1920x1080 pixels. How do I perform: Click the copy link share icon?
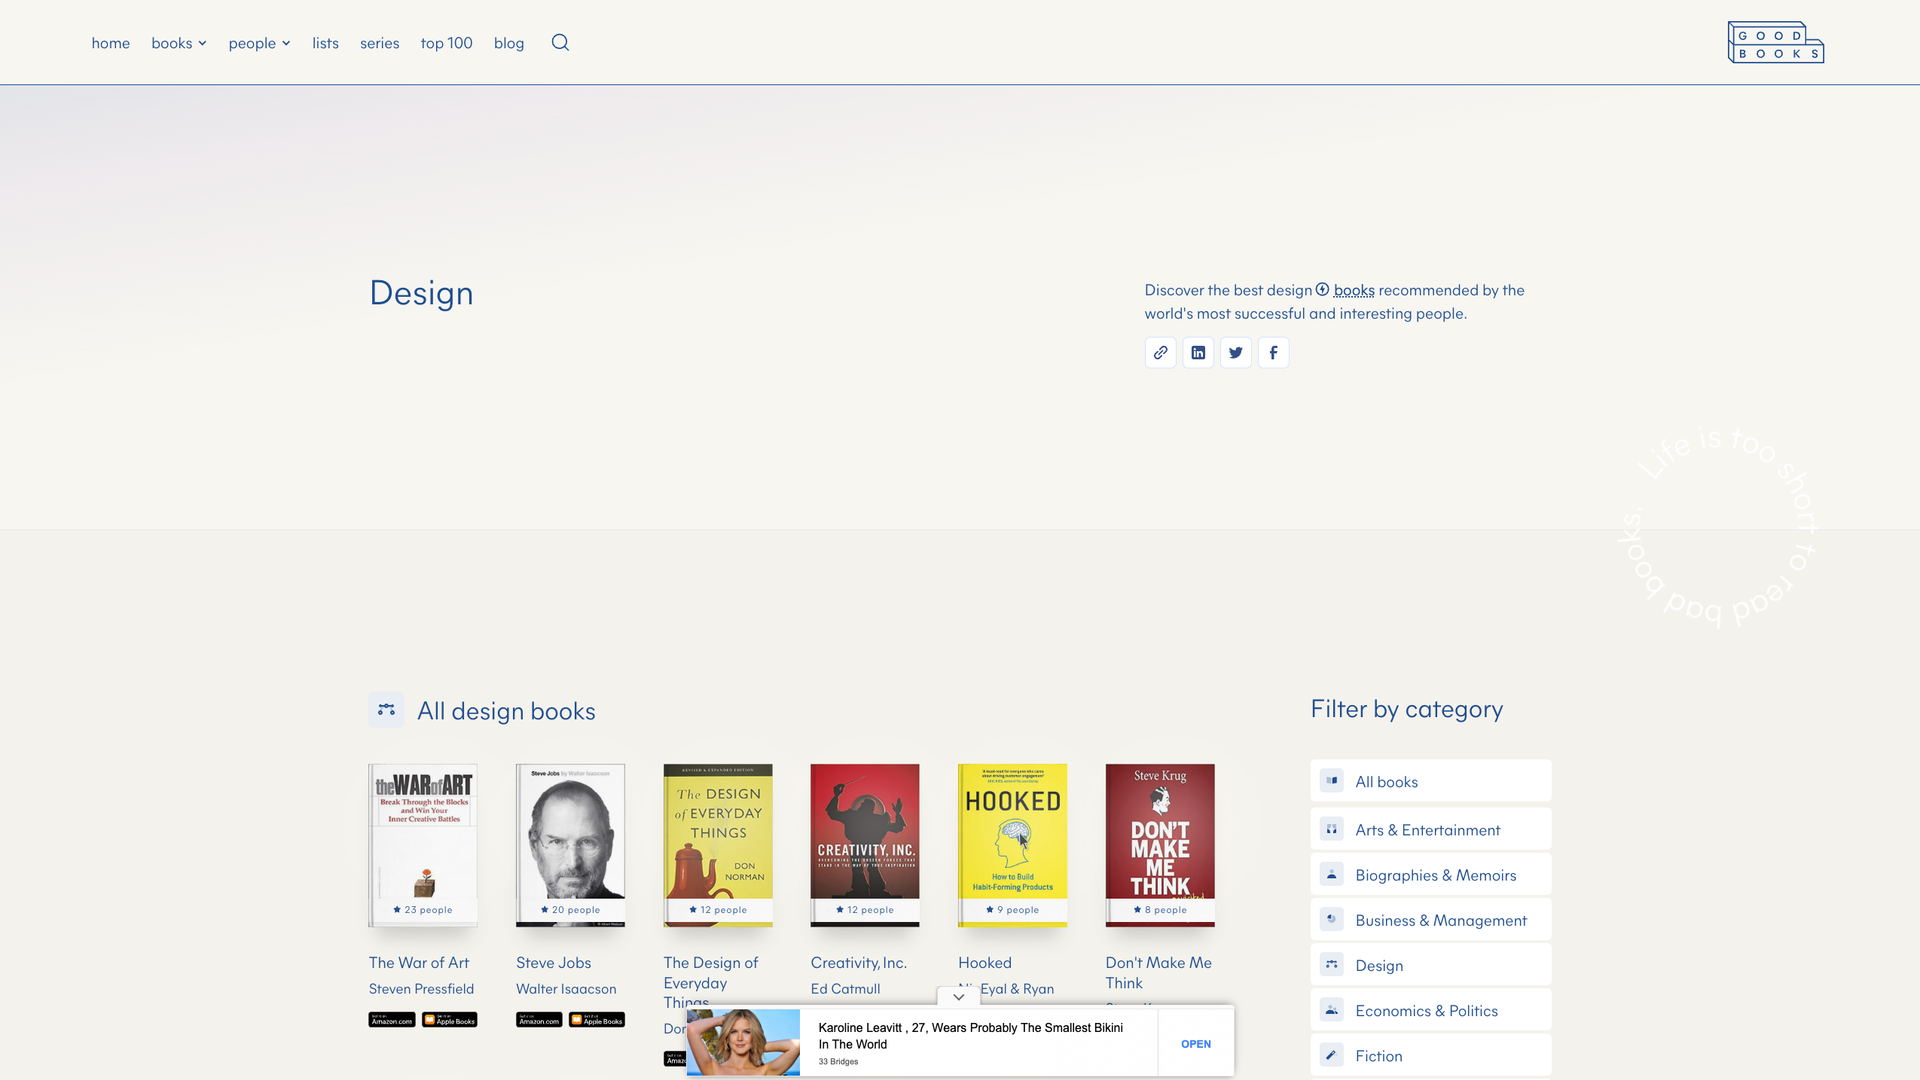pos(1160,352)
